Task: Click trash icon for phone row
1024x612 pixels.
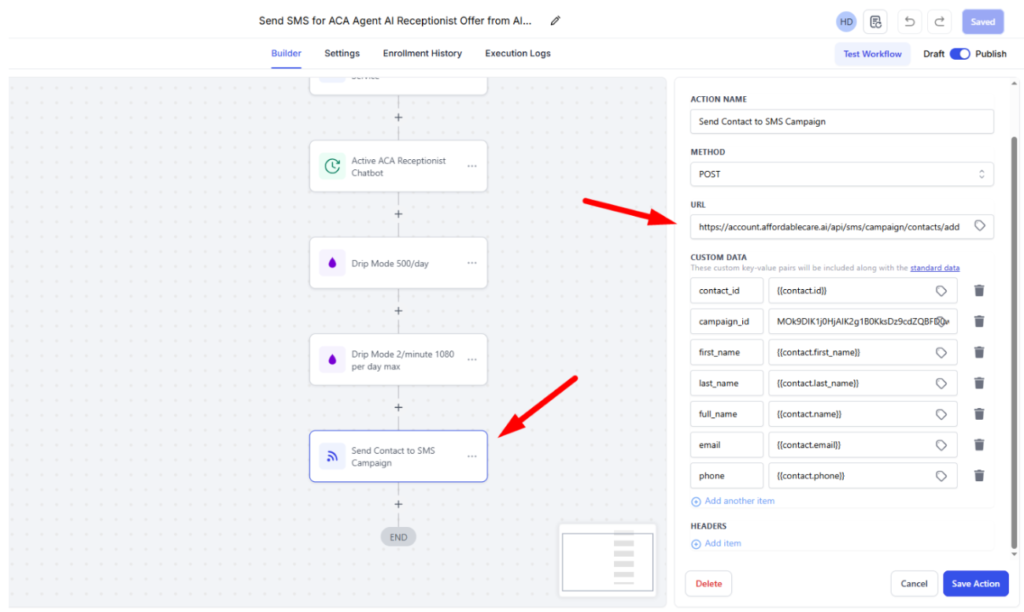Action: tap(979, 476)
